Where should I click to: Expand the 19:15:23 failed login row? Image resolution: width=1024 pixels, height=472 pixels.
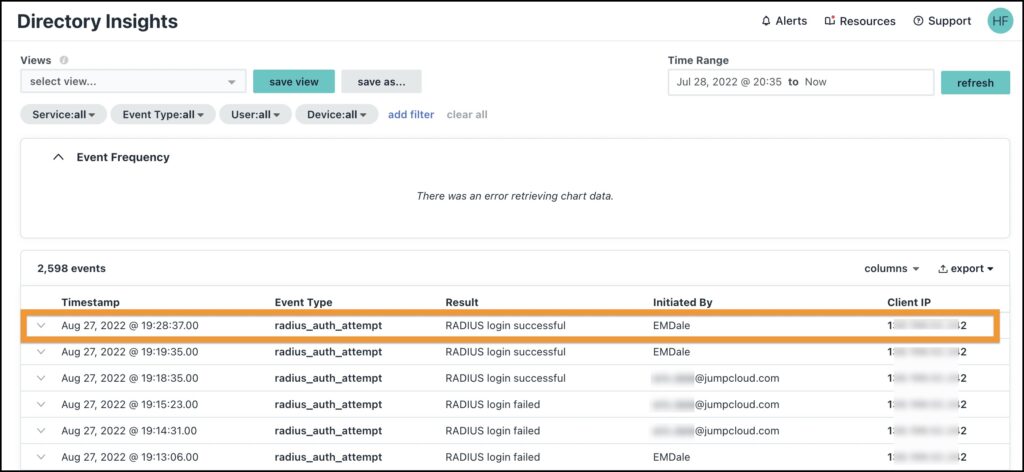41,405
